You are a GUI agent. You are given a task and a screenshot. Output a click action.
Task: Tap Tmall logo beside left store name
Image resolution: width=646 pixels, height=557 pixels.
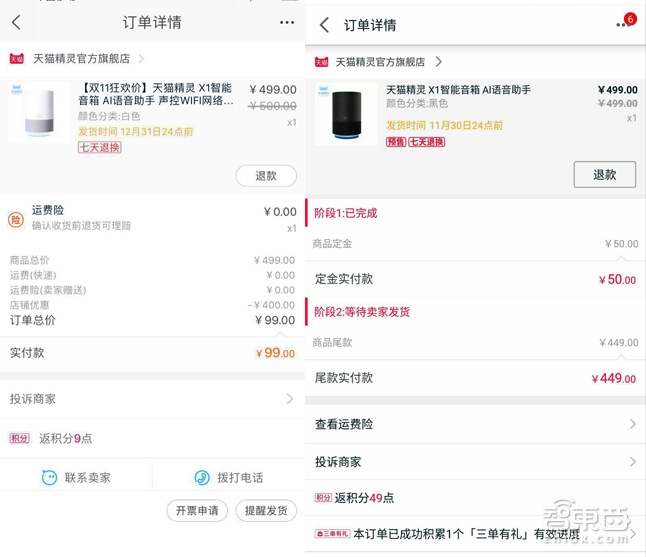coord(17,59)
